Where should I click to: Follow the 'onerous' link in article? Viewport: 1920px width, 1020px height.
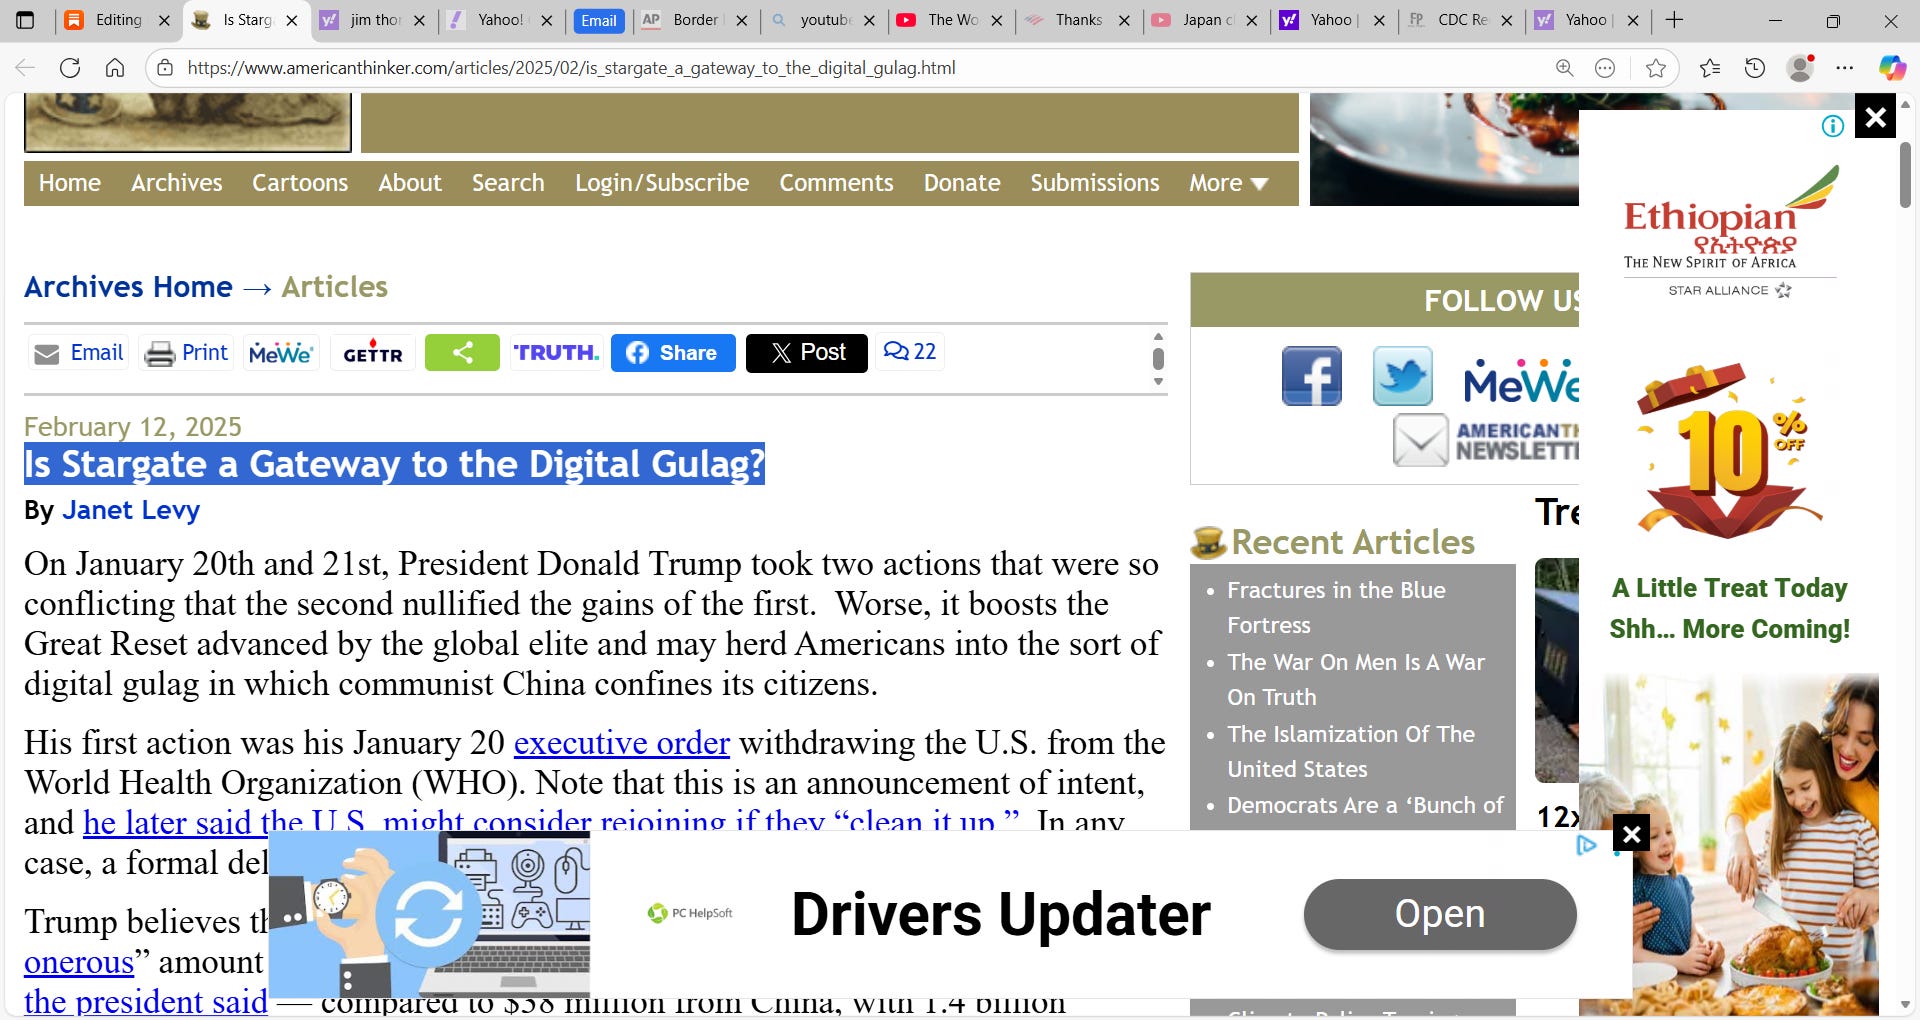[x=79, y=962]
